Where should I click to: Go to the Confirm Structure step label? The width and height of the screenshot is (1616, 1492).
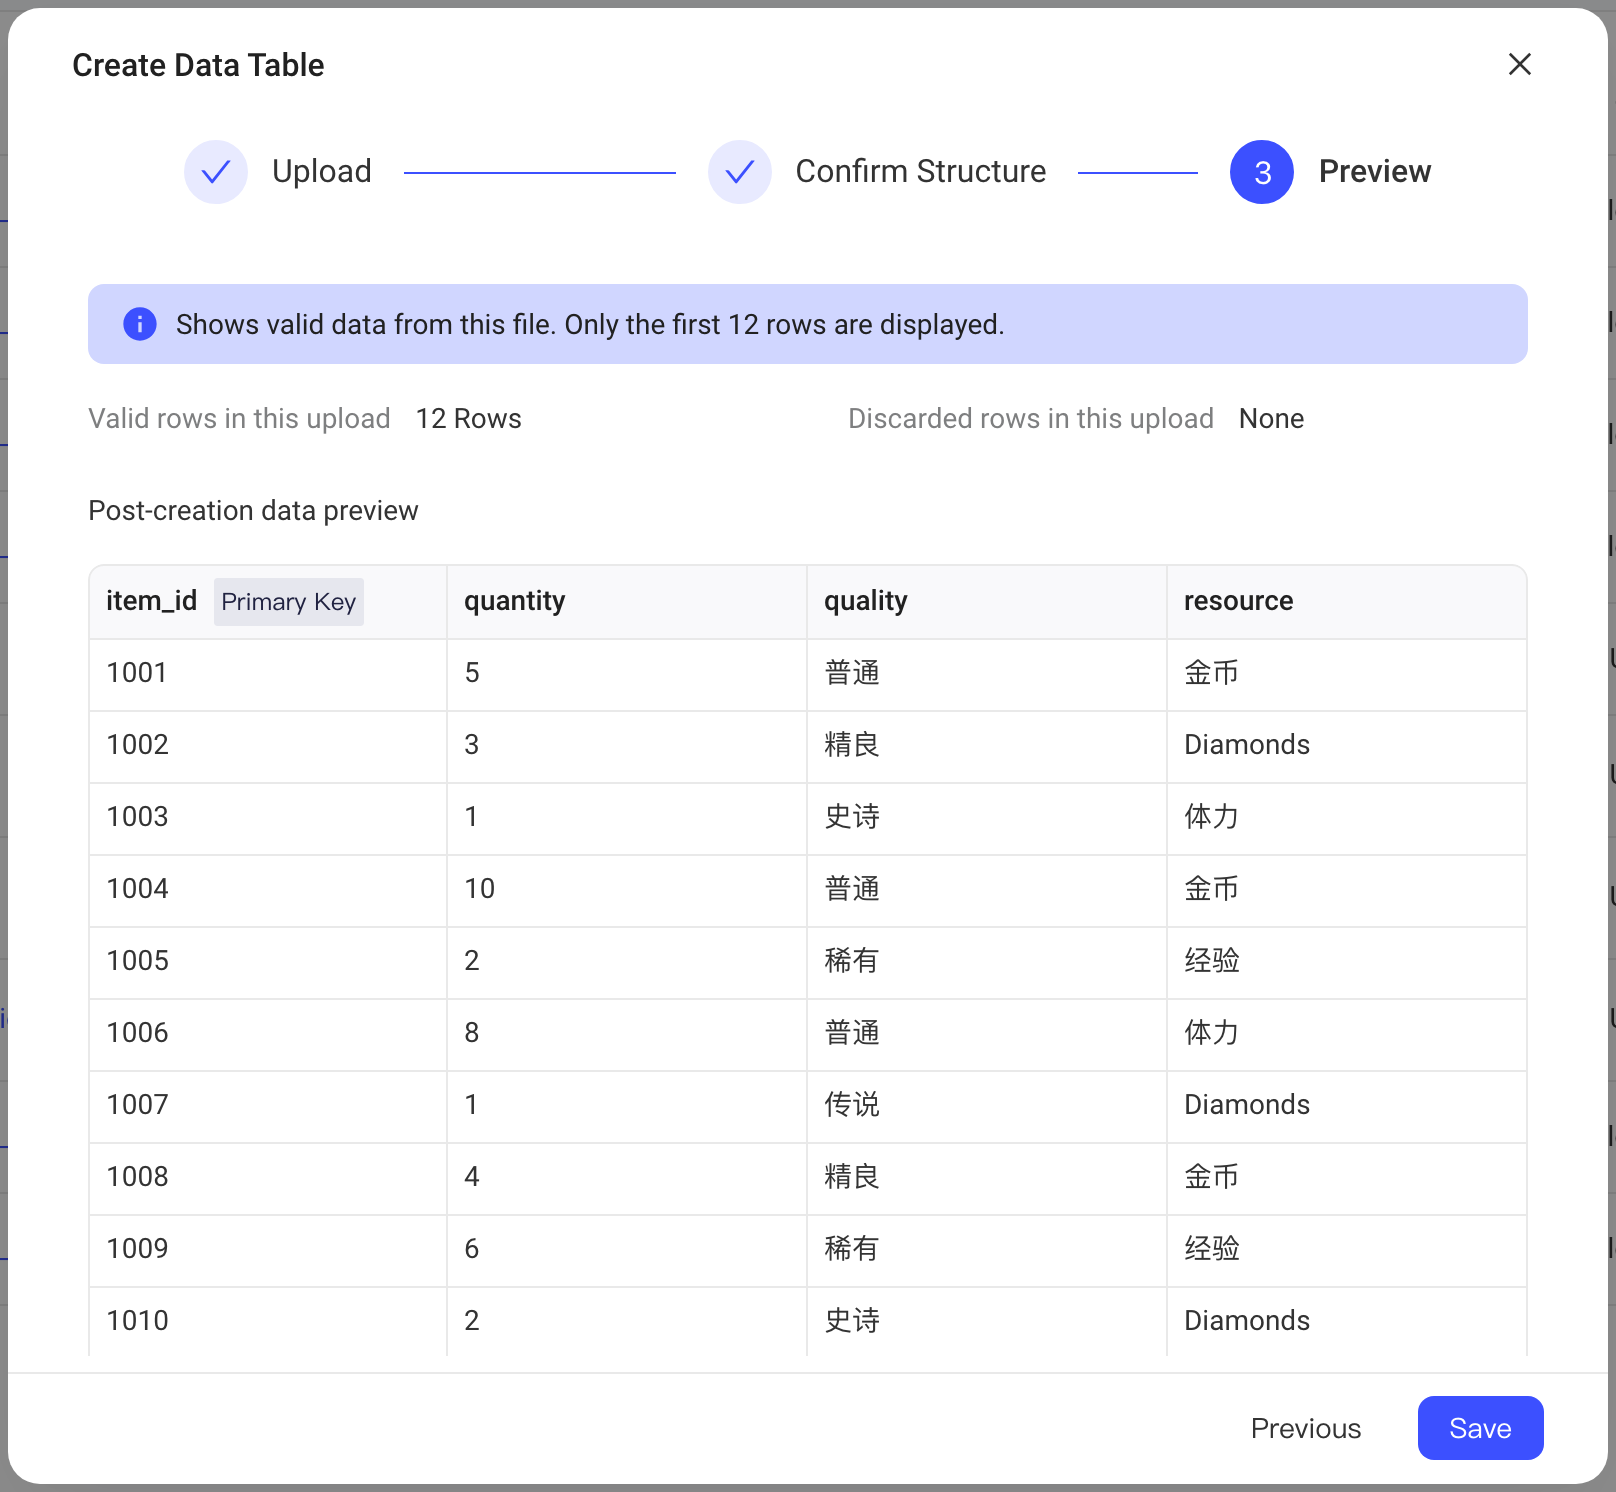pos(921,171)
